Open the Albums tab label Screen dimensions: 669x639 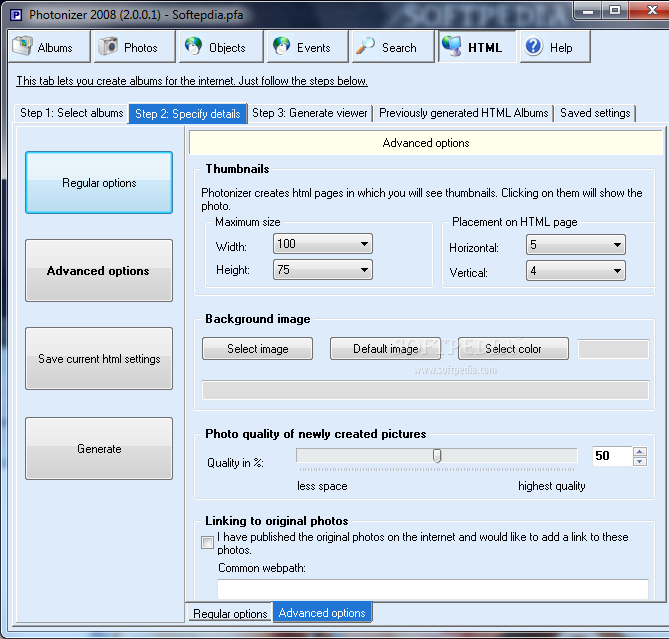(x=55, y=48)
